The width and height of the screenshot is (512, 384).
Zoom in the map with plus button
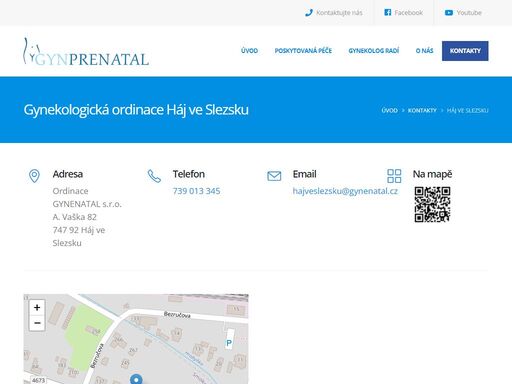(37, 307)
